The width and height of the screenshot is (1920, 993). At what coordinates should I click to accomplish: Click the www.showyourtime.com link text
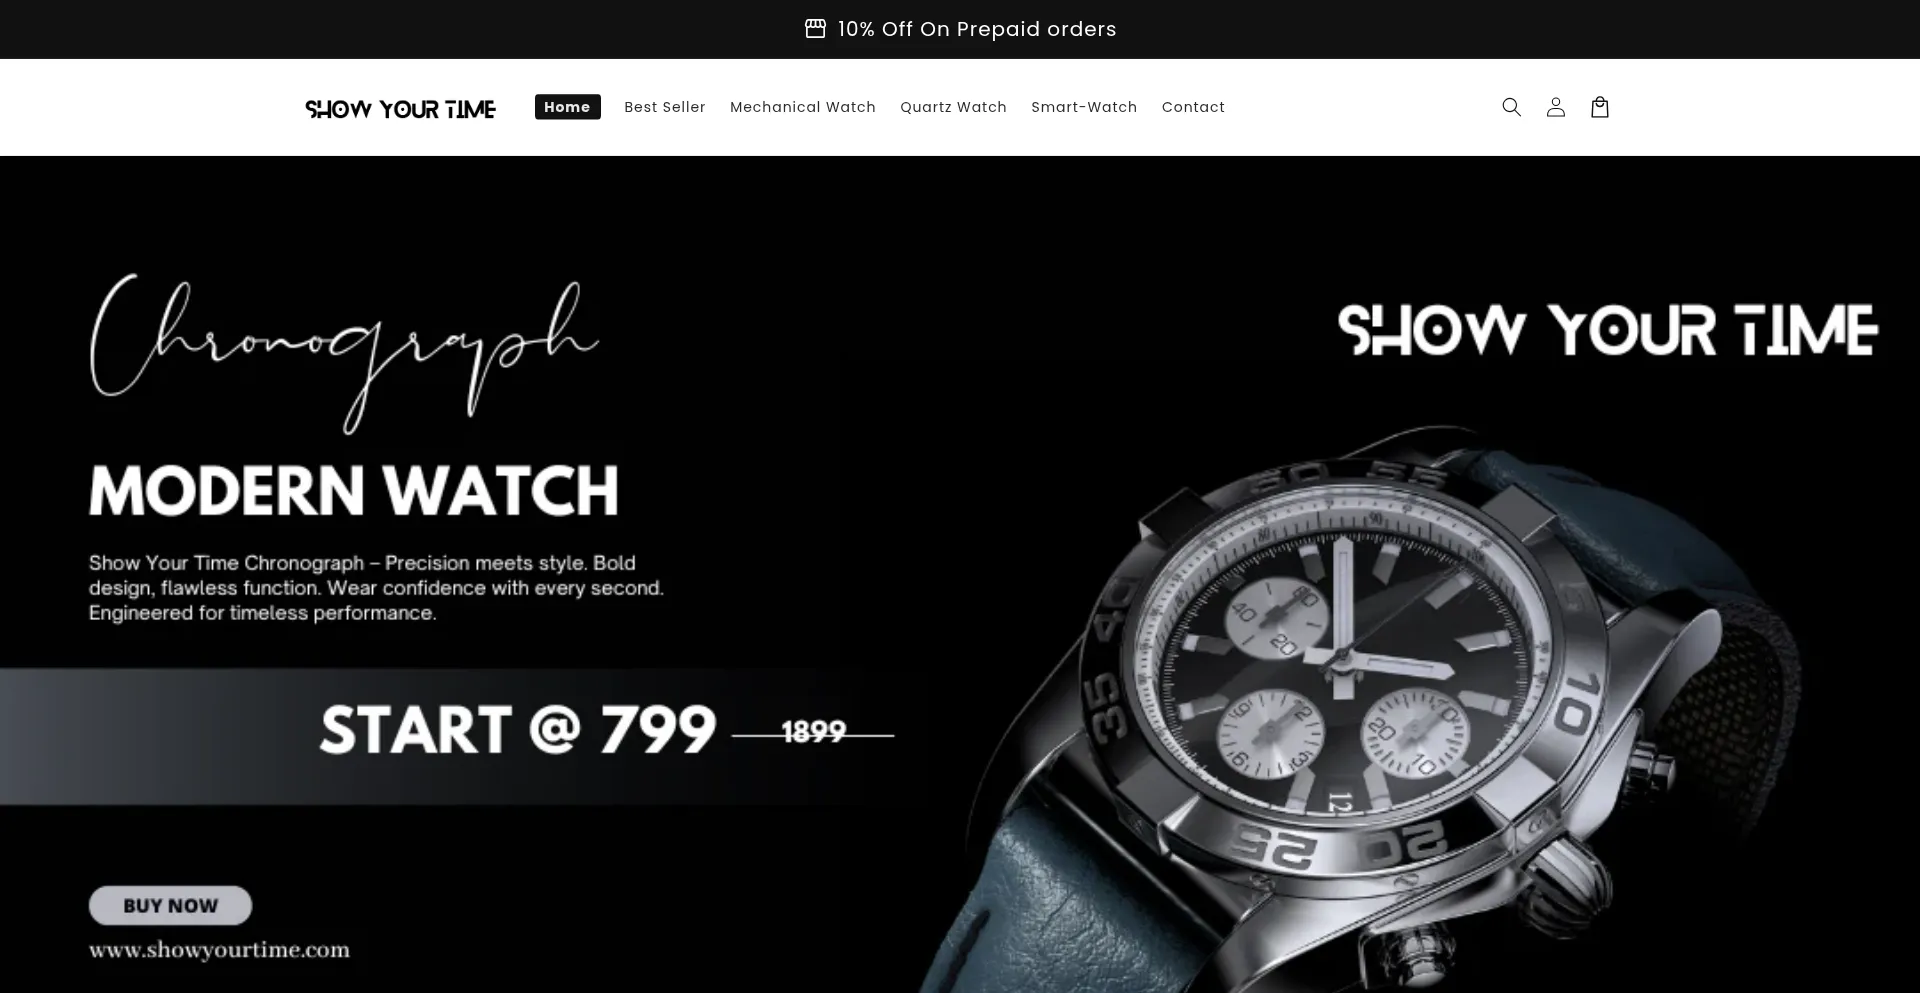tap(219, 950)
